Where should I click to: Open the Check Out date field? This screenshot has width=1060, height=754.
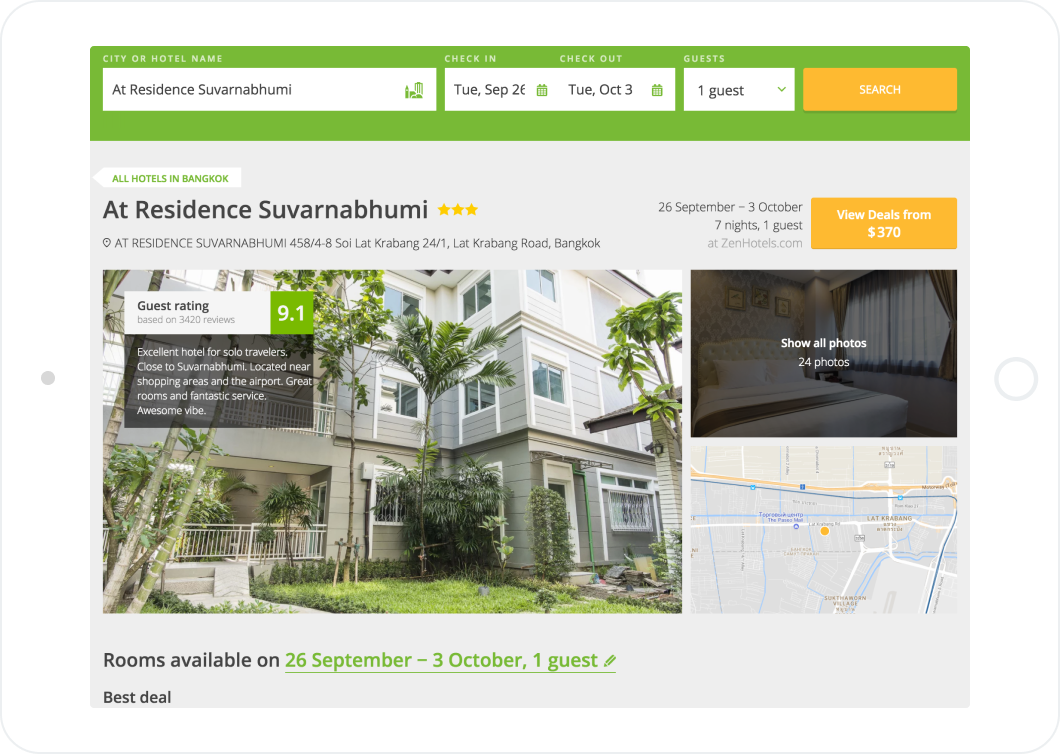(x=602, y=90)
